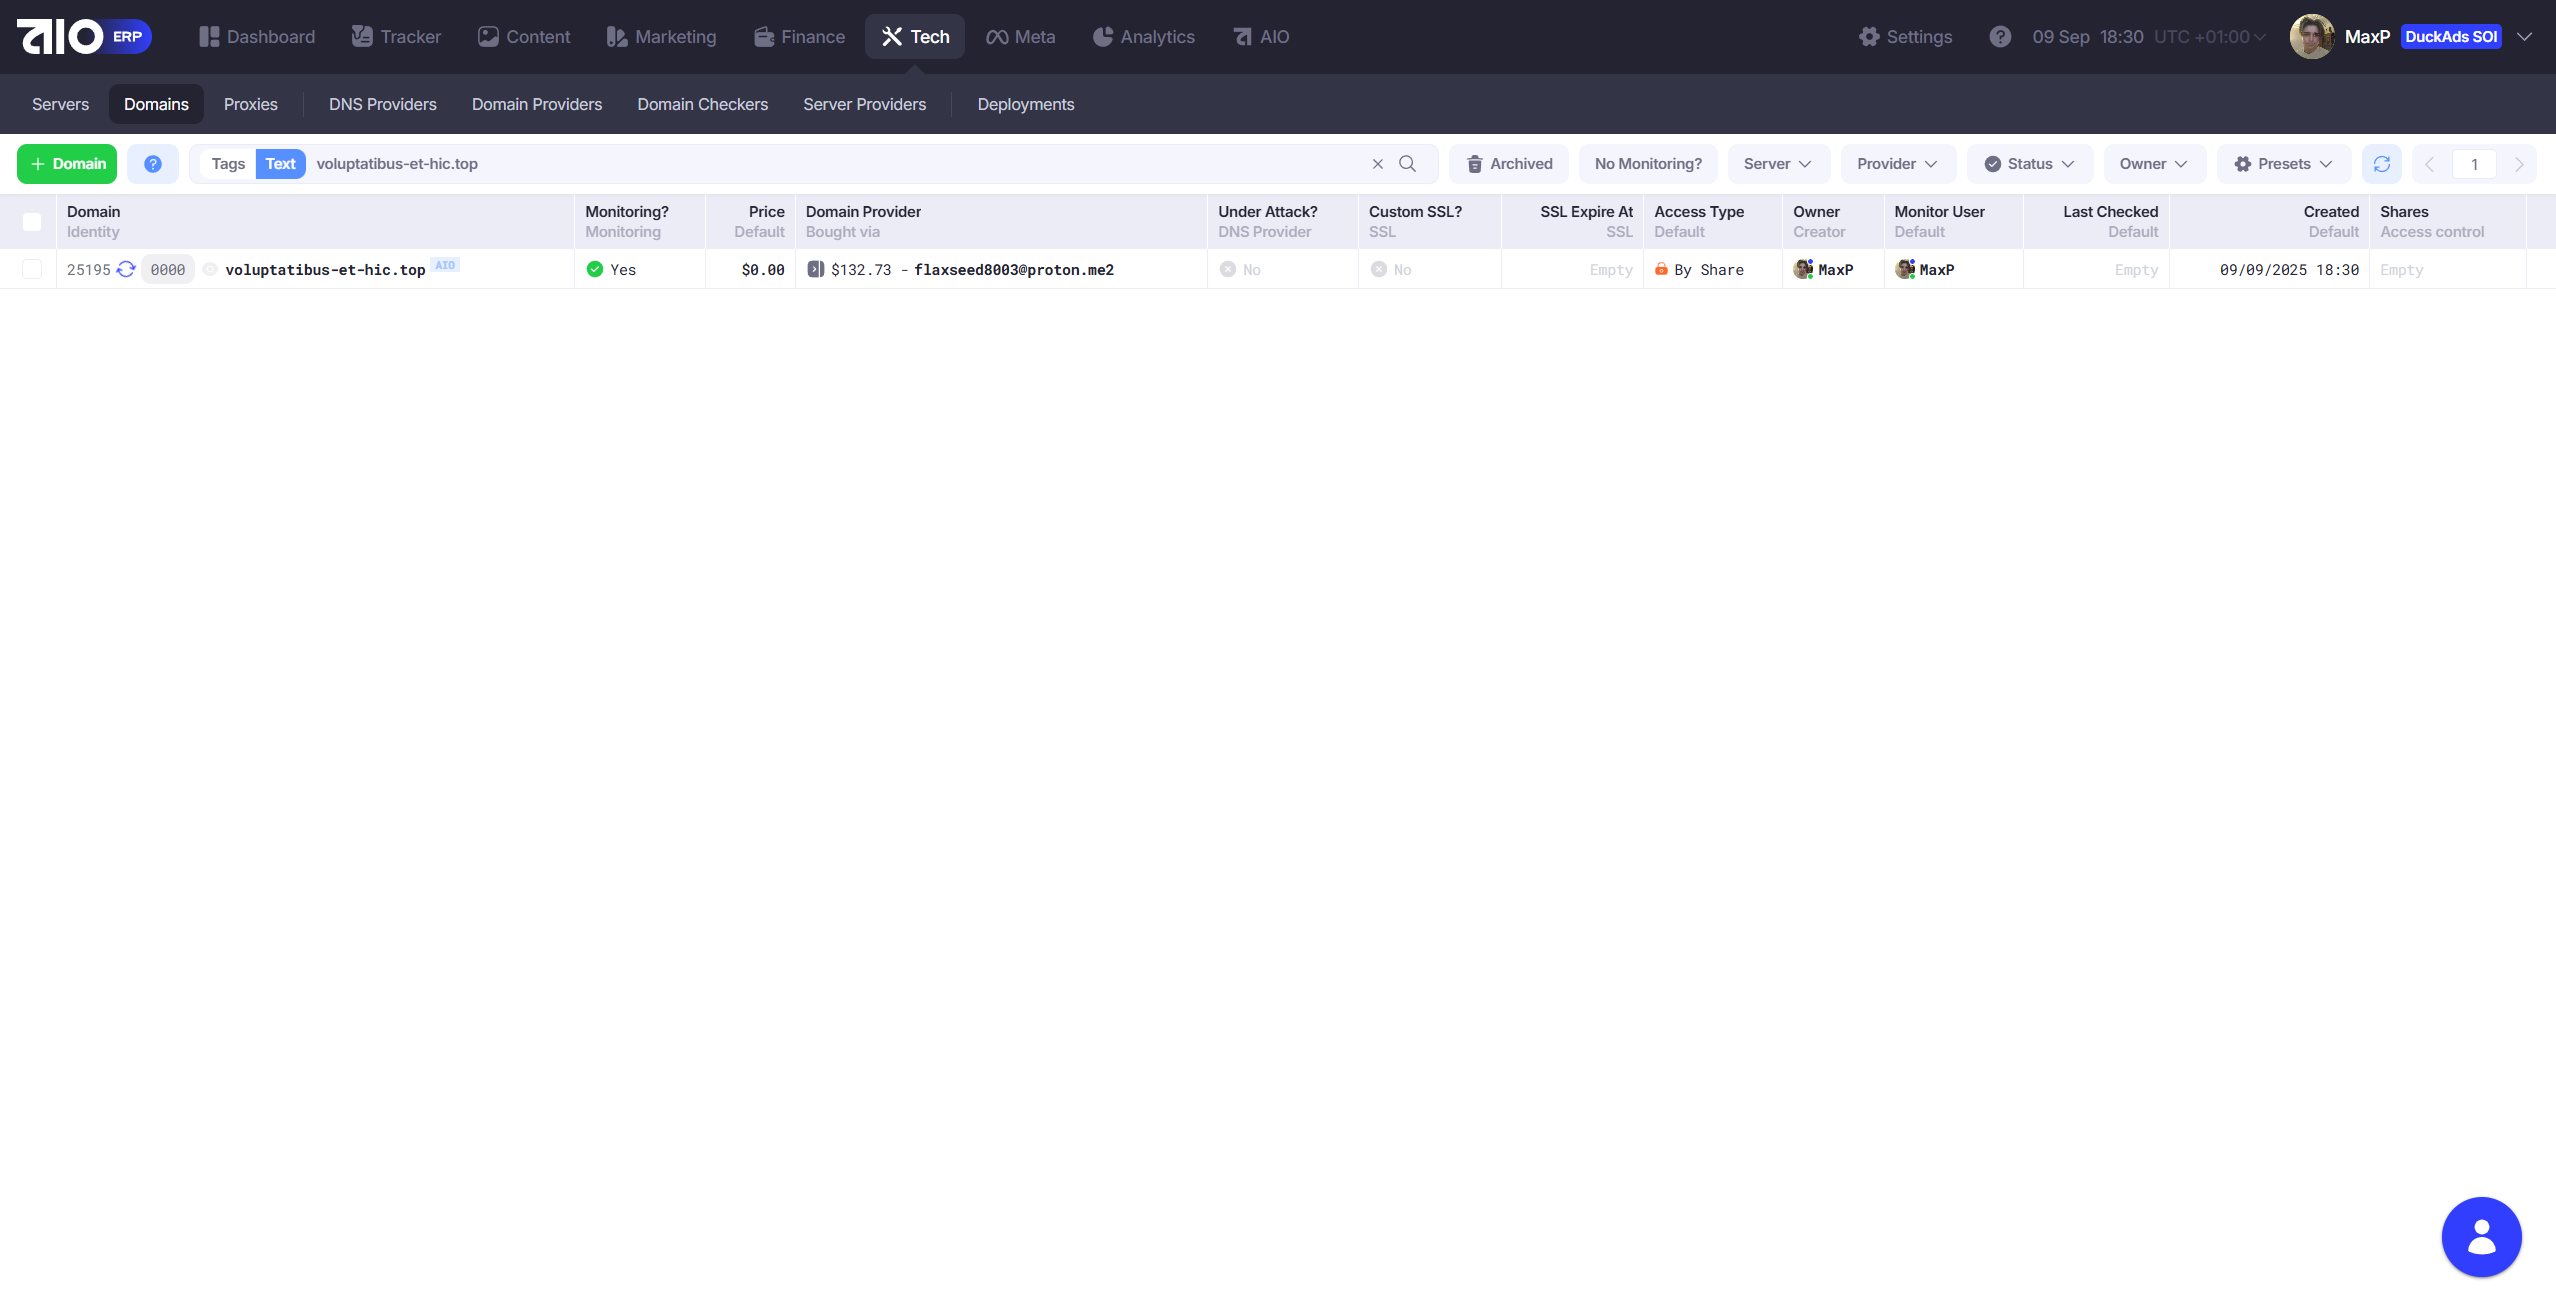Open the Content section
The height and width of the screenshot is (1311, 2556).
coord(524,37)
